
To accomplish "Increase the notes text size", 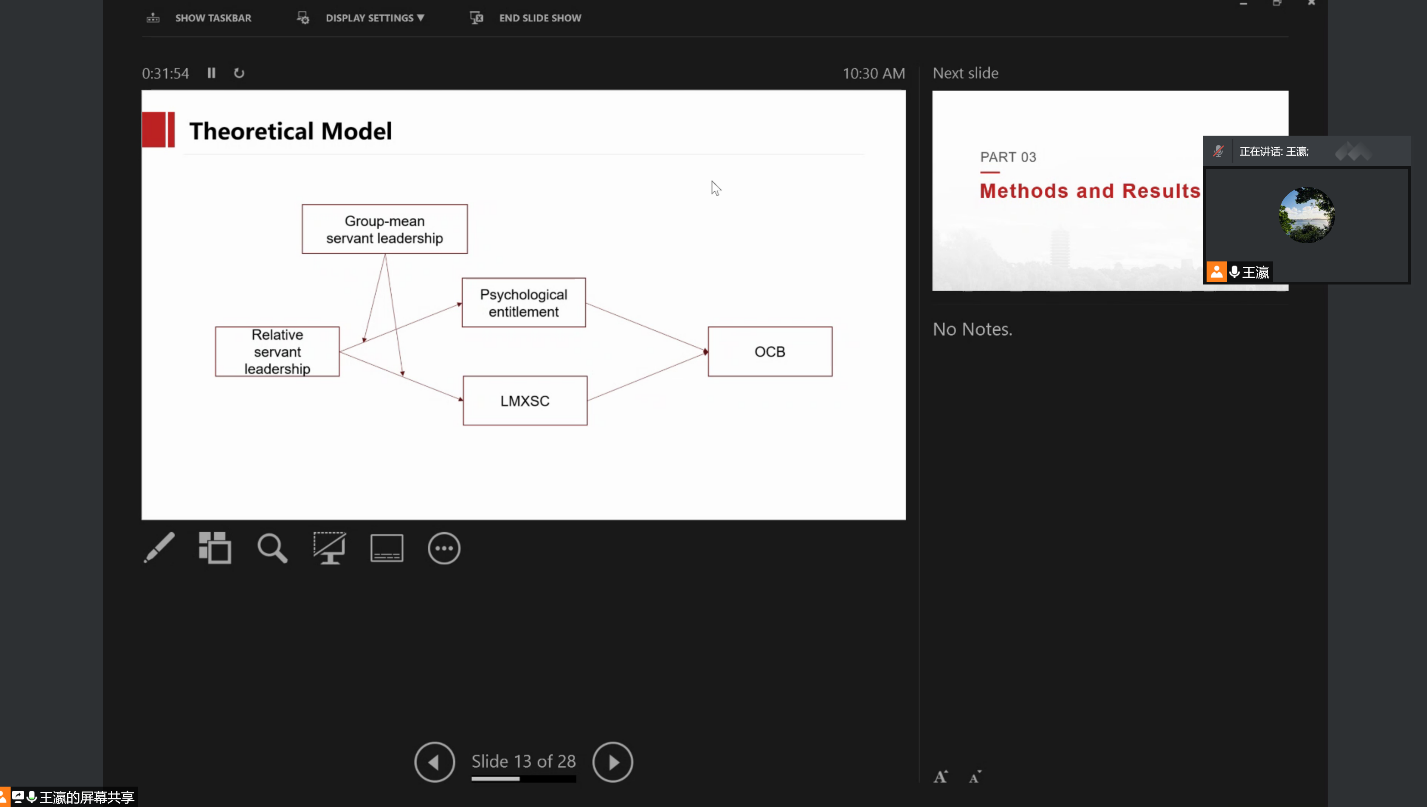I will (941, 777).
